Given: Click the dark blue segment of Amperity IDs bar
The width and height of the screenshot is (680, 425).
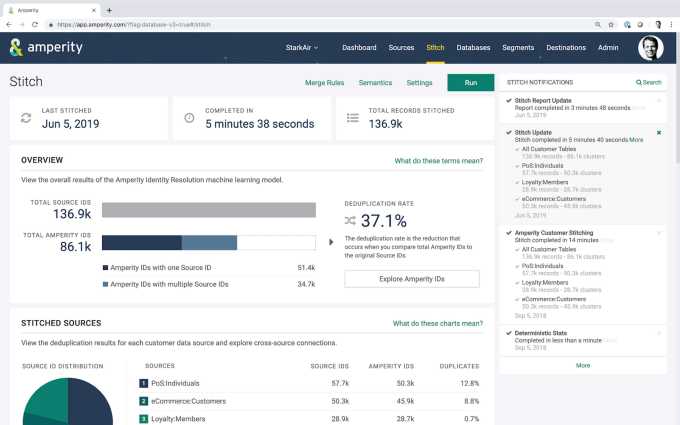Looking at the screenshot, I should click(141, 242).
